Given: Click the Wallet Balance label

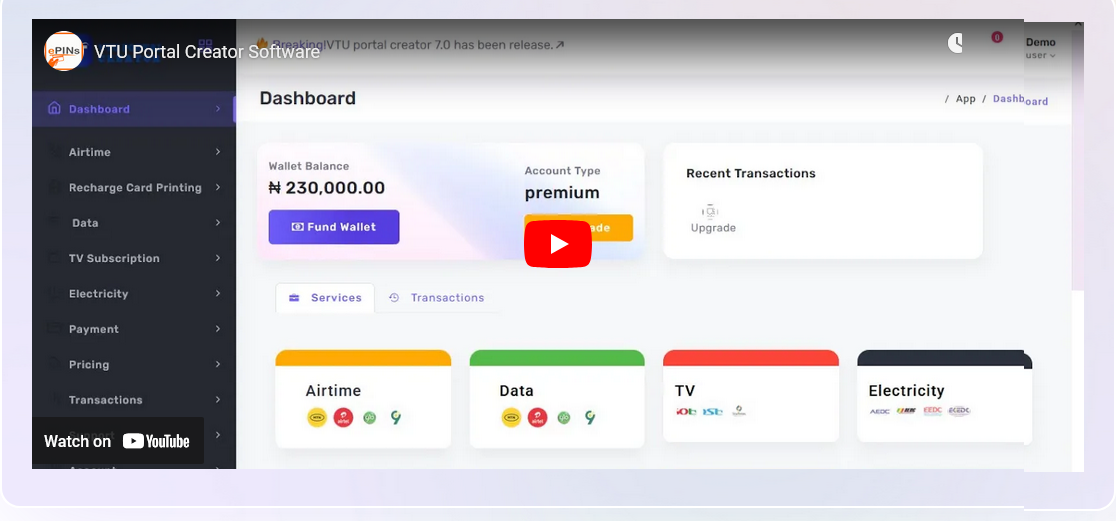Looking at the screenshot, I should pos(309,166).
